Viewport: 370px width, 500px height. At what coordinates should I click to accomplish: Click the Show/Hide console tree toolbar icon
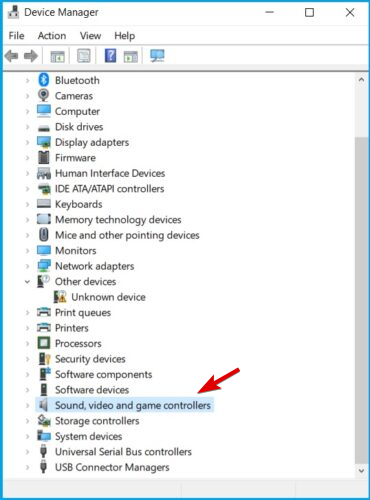tap(57, 56)
